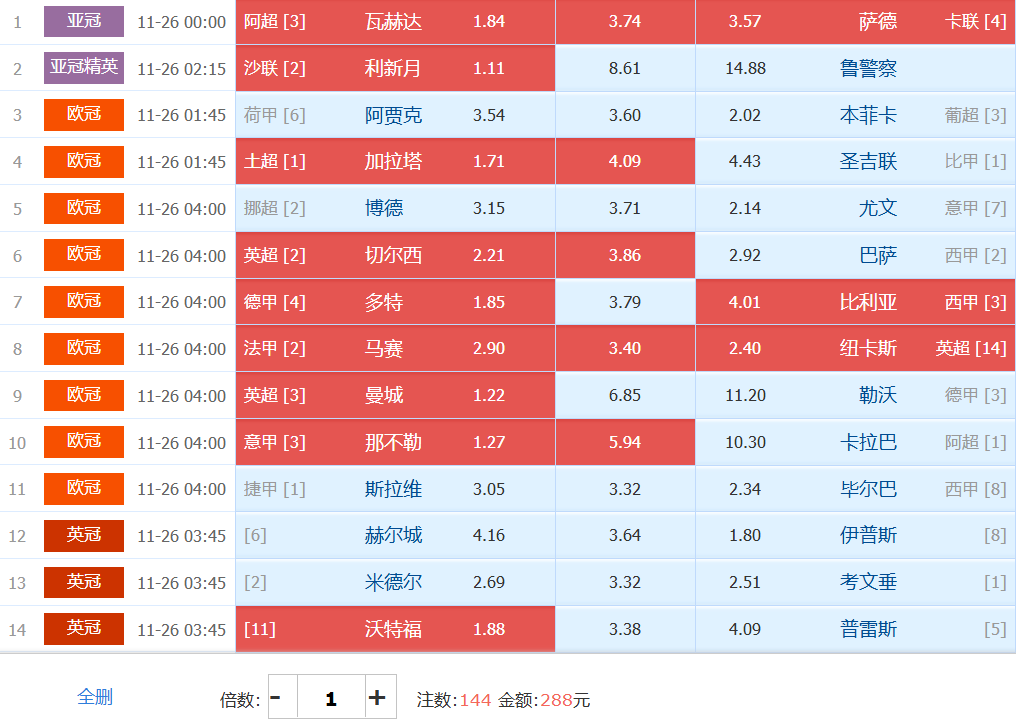1016x720 pixels.
Task: Select home win 赫尔城 at odds 4.16
Action: pyautogui.click(x=395, y=535)
